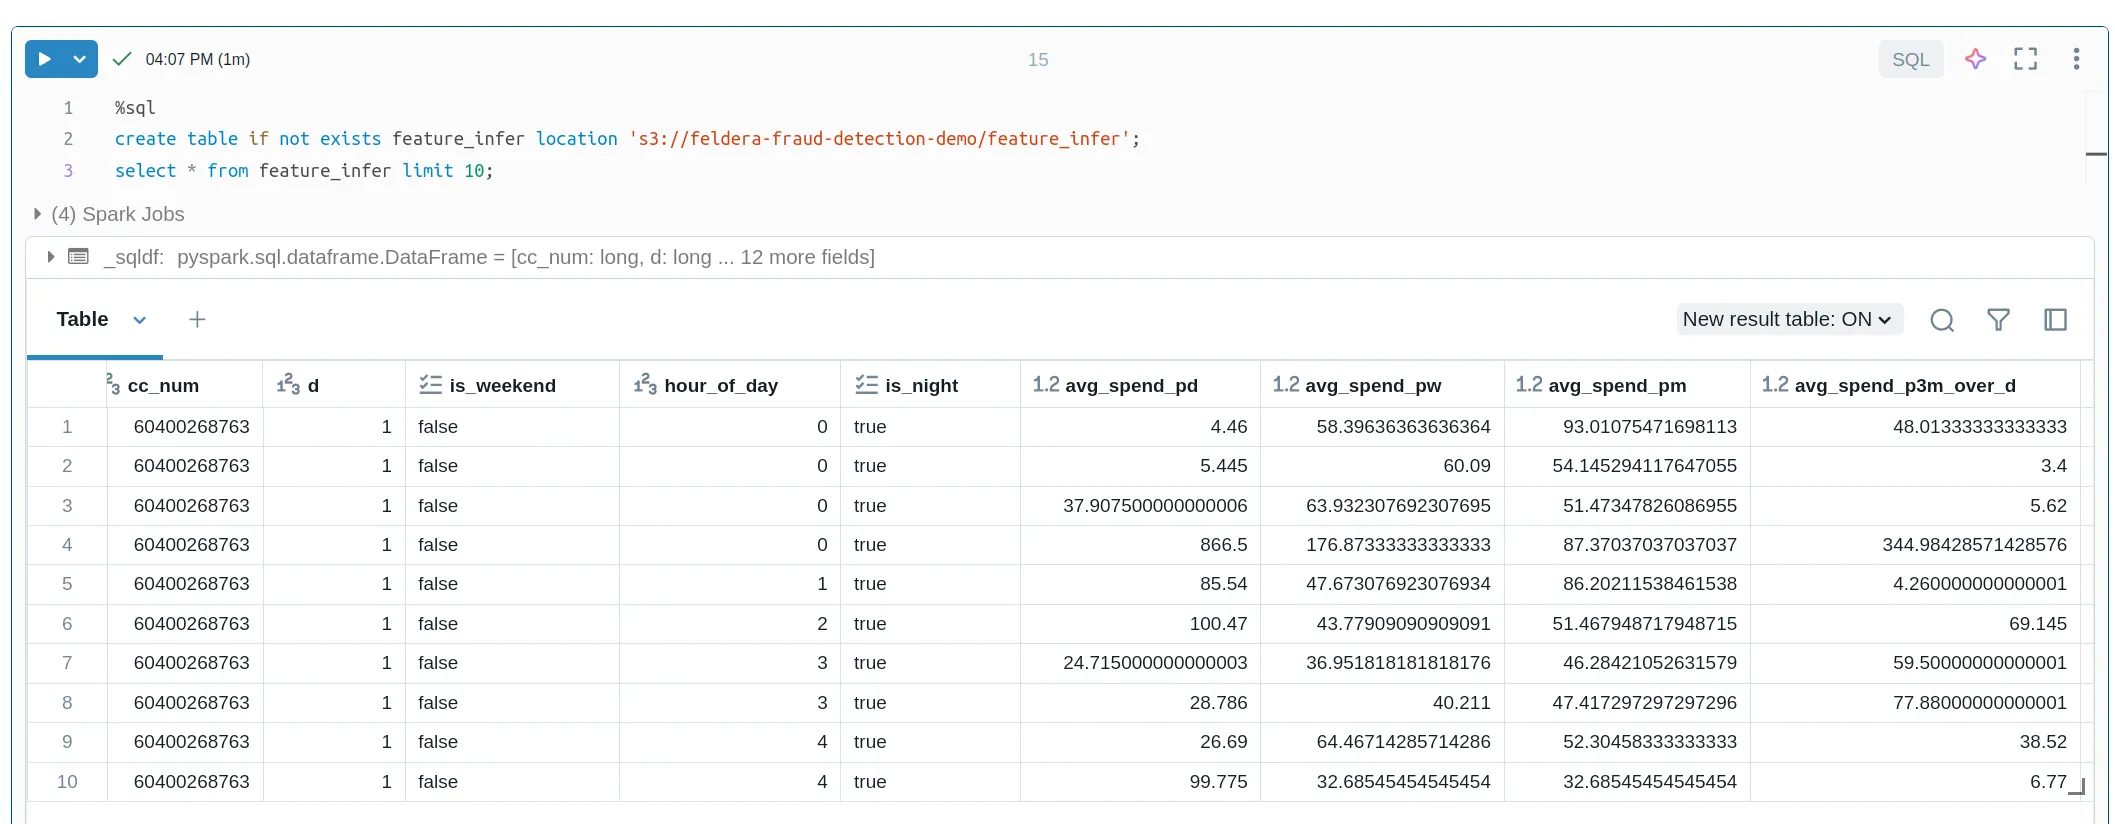Image resolution: width=2115 pixels, height=824 pixels.
Task: Click the %sql magic on line 1
Action: click(x=135, y=108)
